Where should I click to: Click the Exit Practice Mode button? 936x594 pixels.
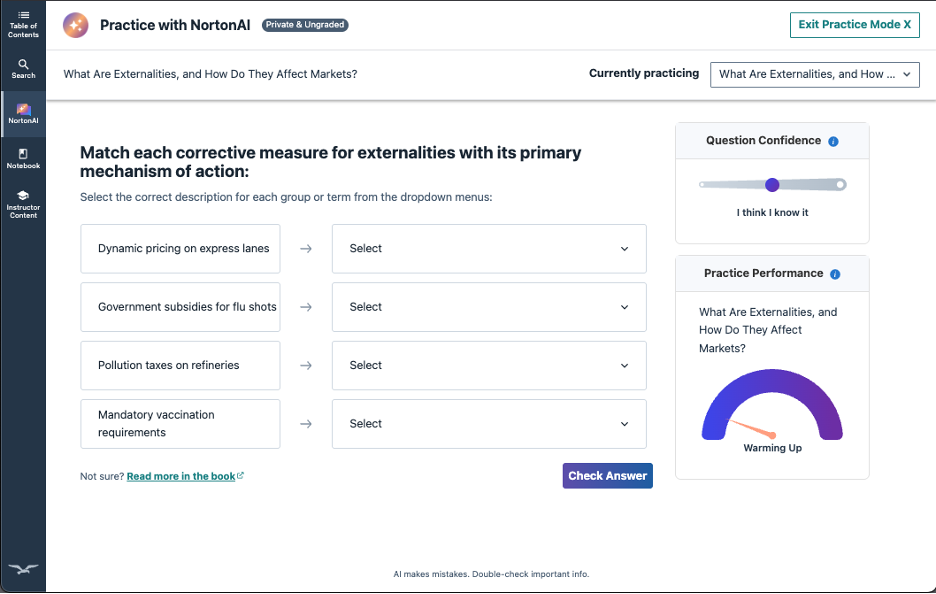pyautogui.click(x=854, y=25)
